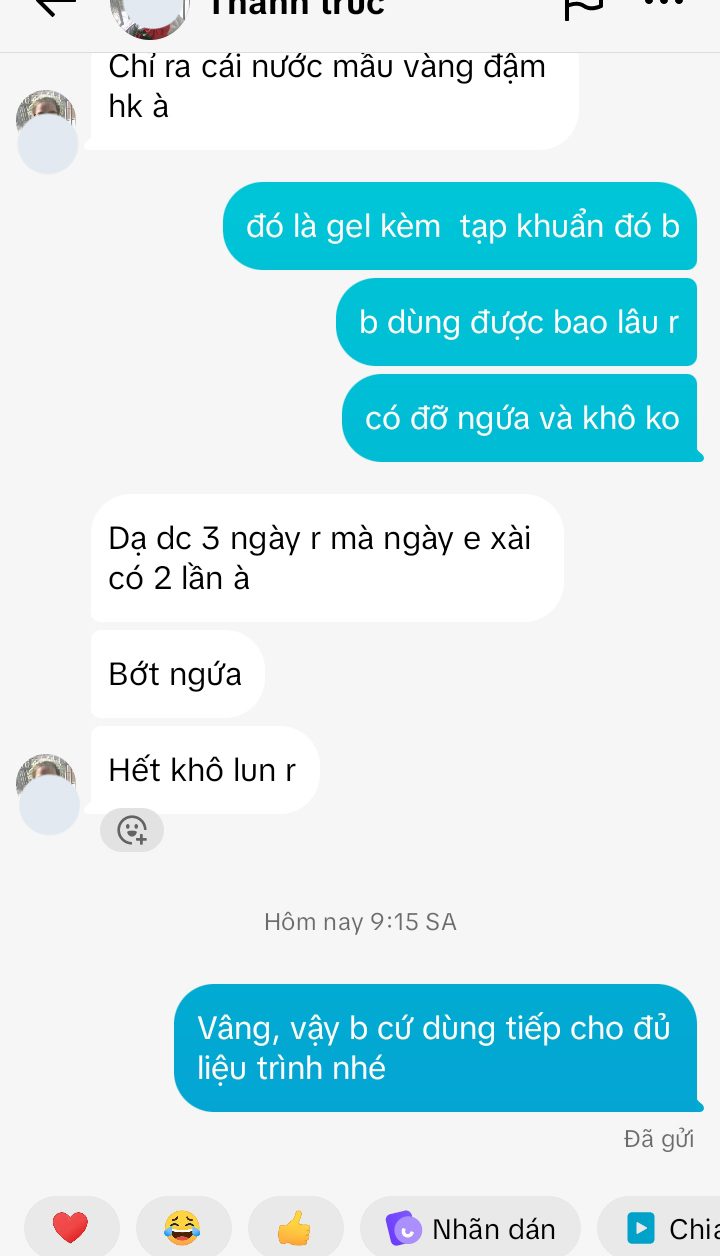Open Thanh Truc profile avatar in header
720x1256 pixels.
pyautogui.click(x=149, y=12)
